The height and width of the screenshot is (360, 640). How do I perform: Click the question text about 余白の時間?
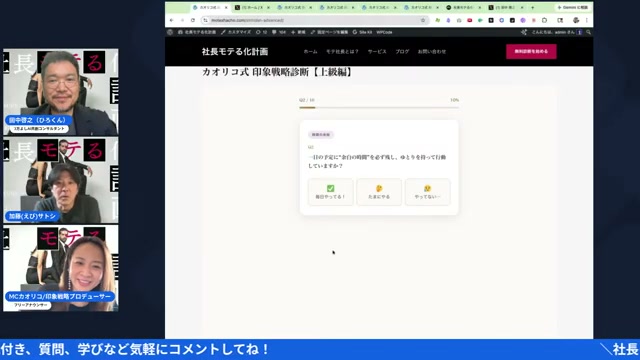[x=377, y=161]
